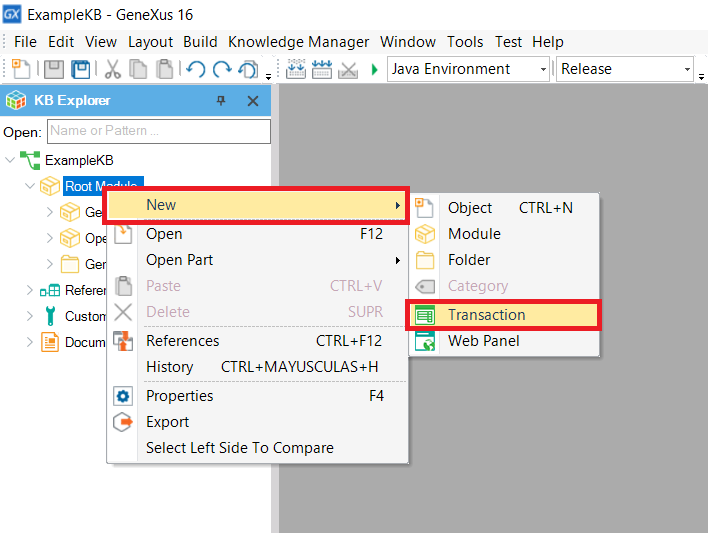The height and width of the screenshot is (533, 708).
Task: Select Transaction from the New submenu
Action: (x=504, y=315)
